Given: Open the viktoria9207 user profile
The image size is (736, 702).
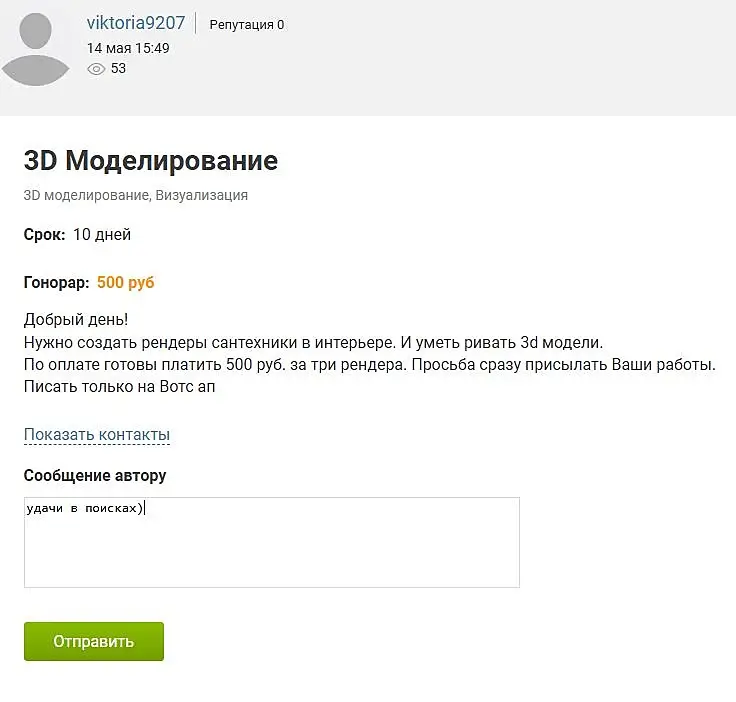Looking at the screenshot, I should 136,23.
